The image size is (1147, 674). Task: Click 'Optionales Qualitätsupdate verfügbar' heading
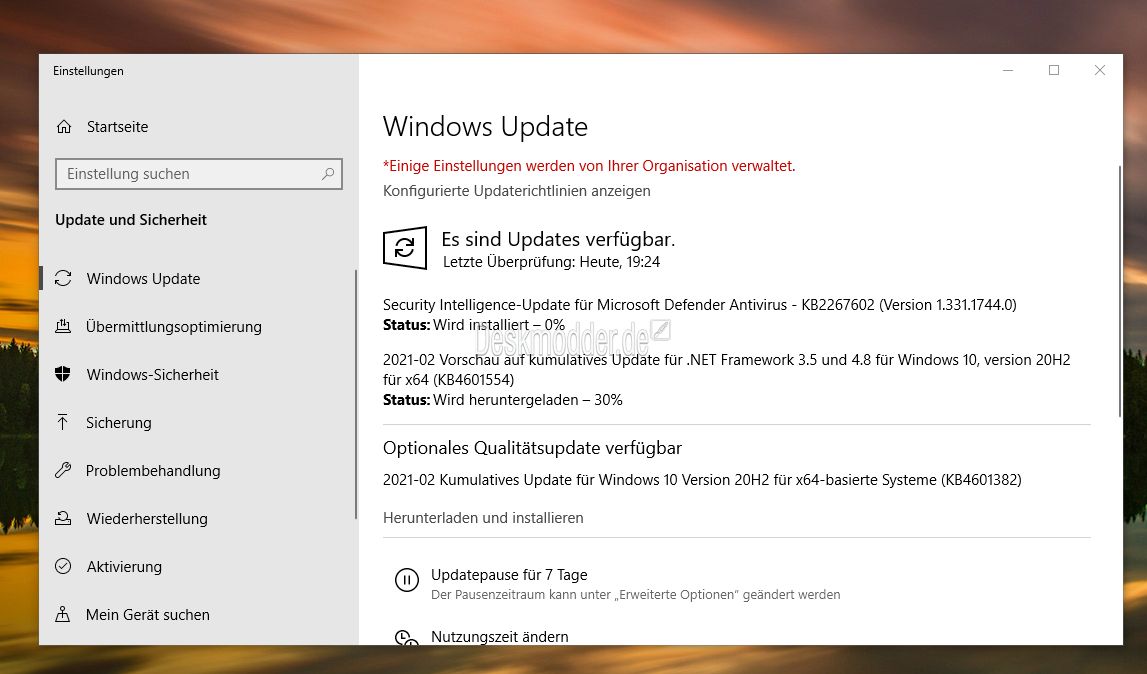(533, 448)
